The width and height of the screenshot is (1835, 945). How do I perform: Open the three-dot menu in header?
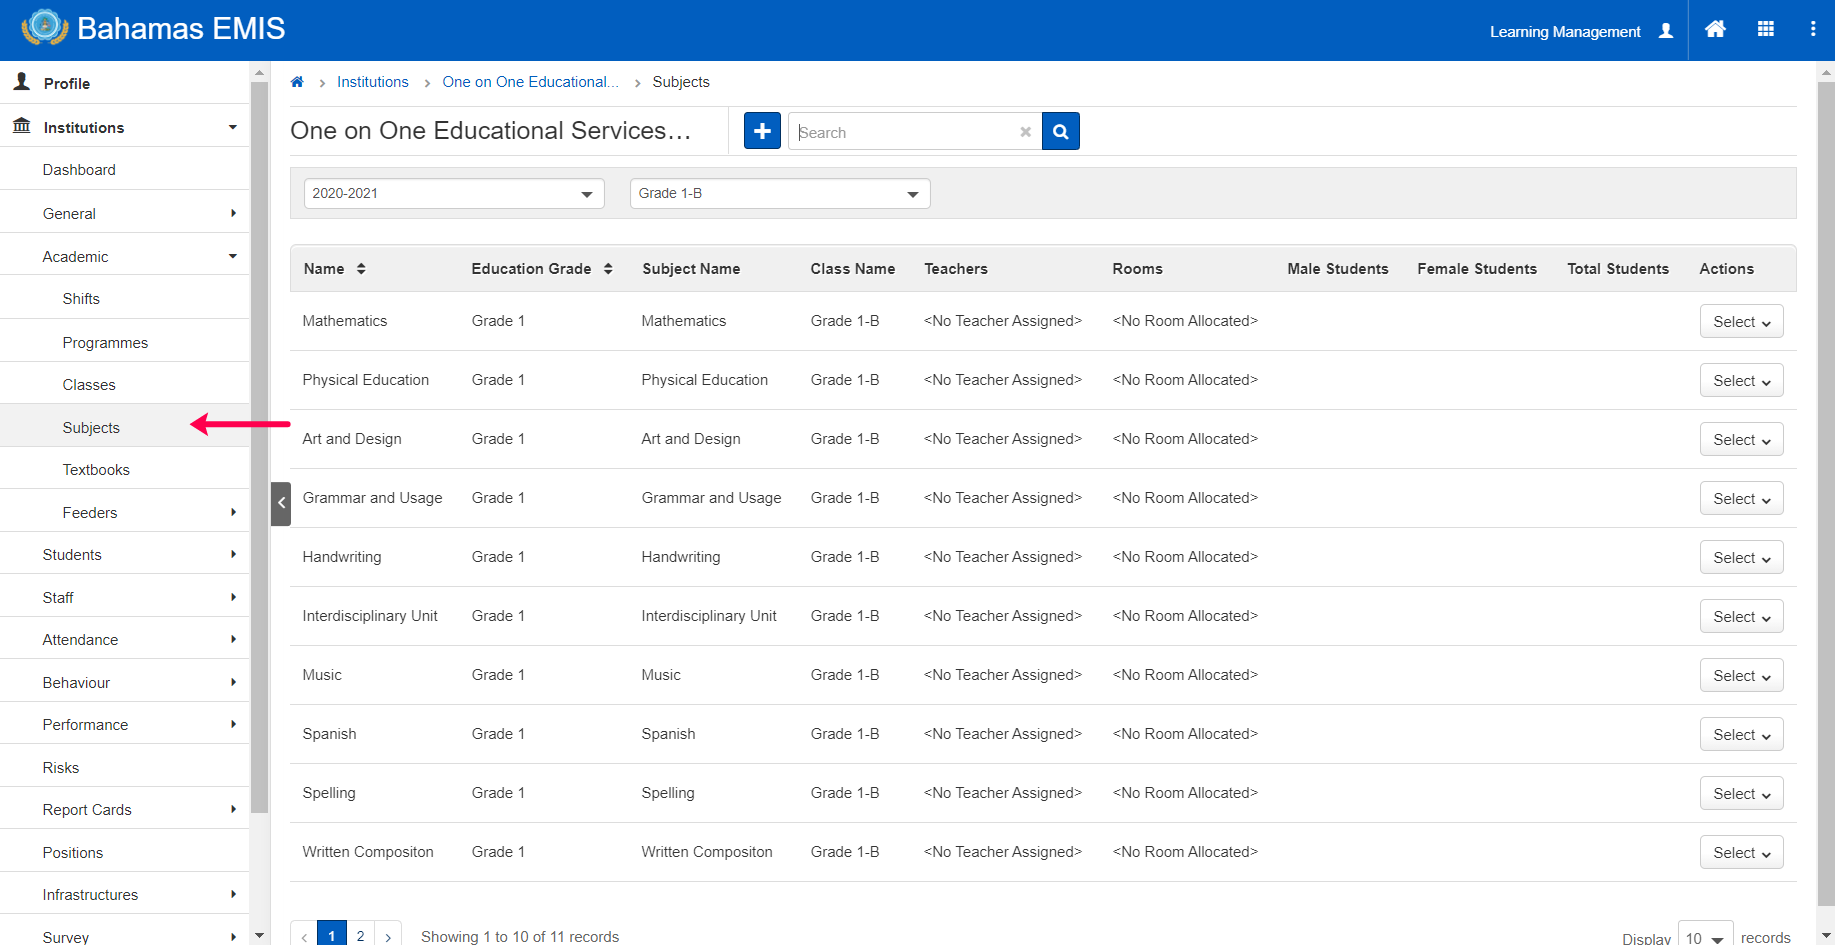point(1812,30)
